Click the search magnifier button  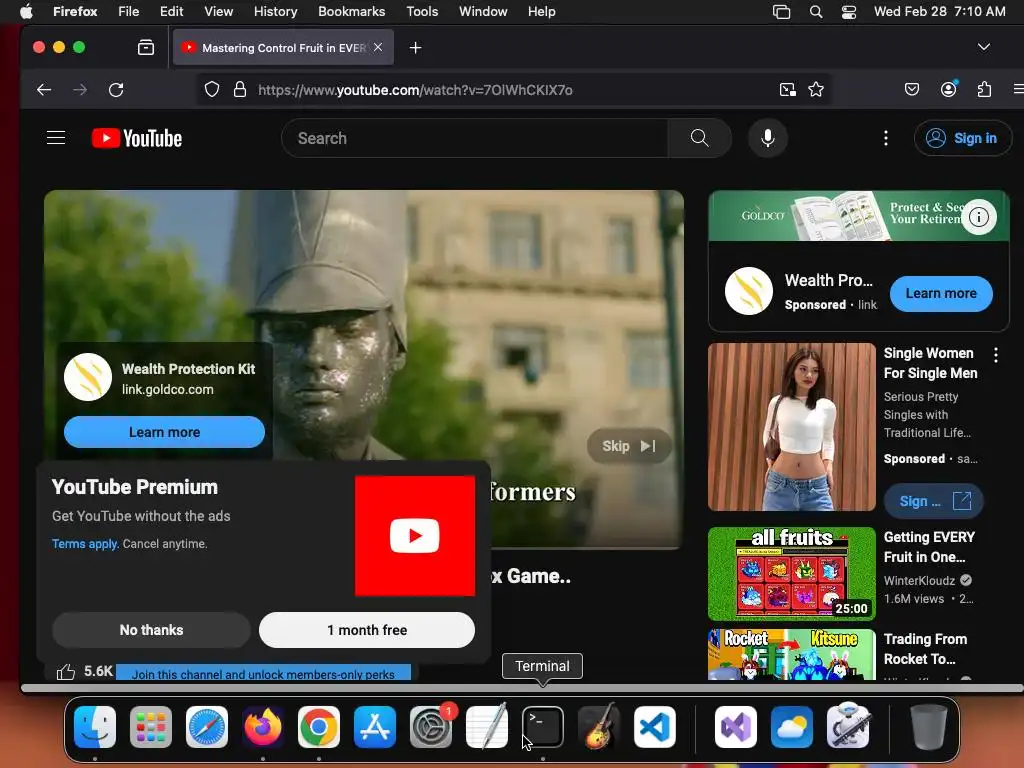point(699,138)
